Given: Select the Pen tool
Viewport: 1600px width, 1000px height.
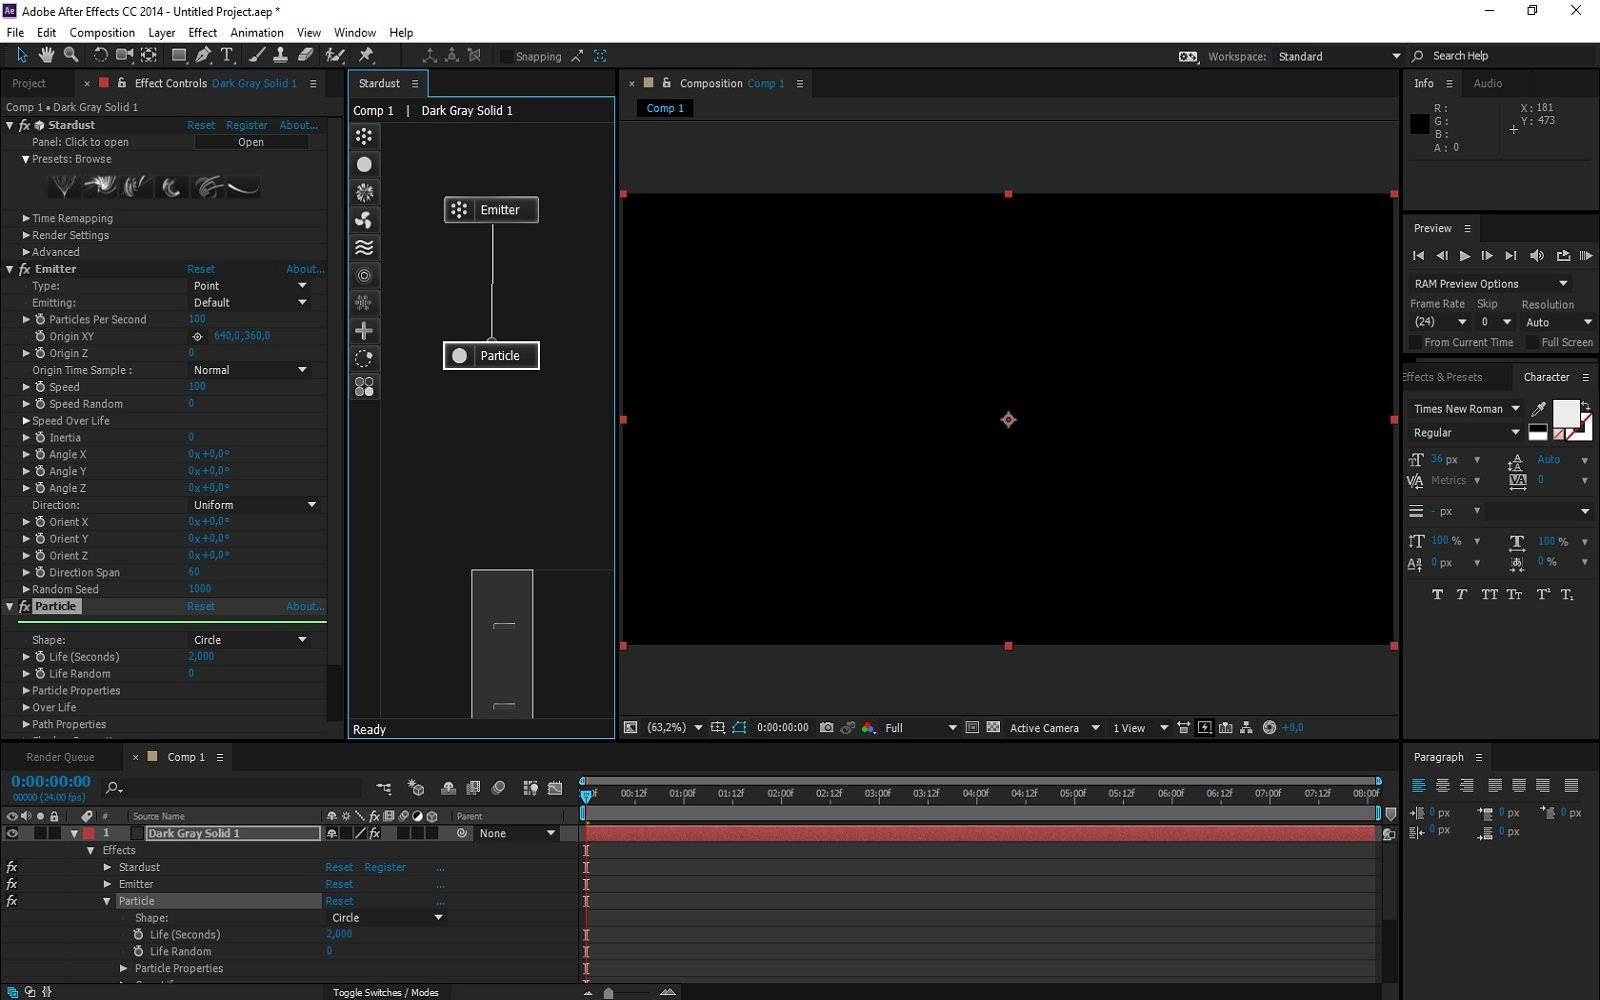Looking at the screenshot, I should (x=204, y=55).
